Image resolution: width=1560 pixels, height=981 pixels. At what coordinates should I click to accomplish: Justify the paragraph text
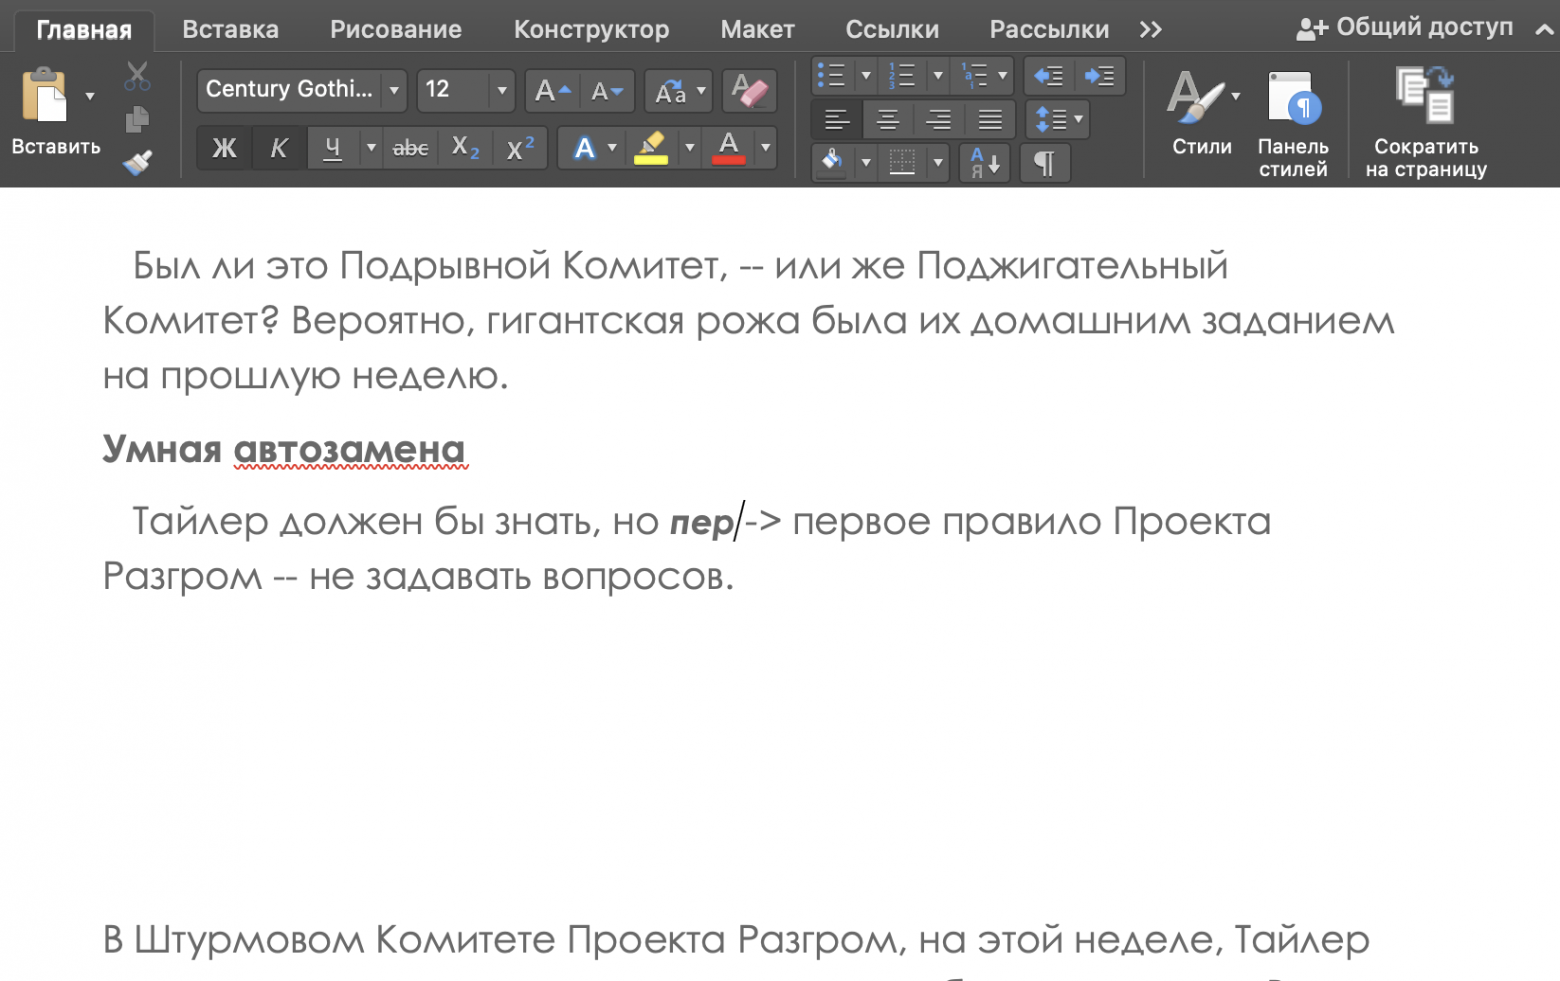pyautogui.click(x=990, y=119)
